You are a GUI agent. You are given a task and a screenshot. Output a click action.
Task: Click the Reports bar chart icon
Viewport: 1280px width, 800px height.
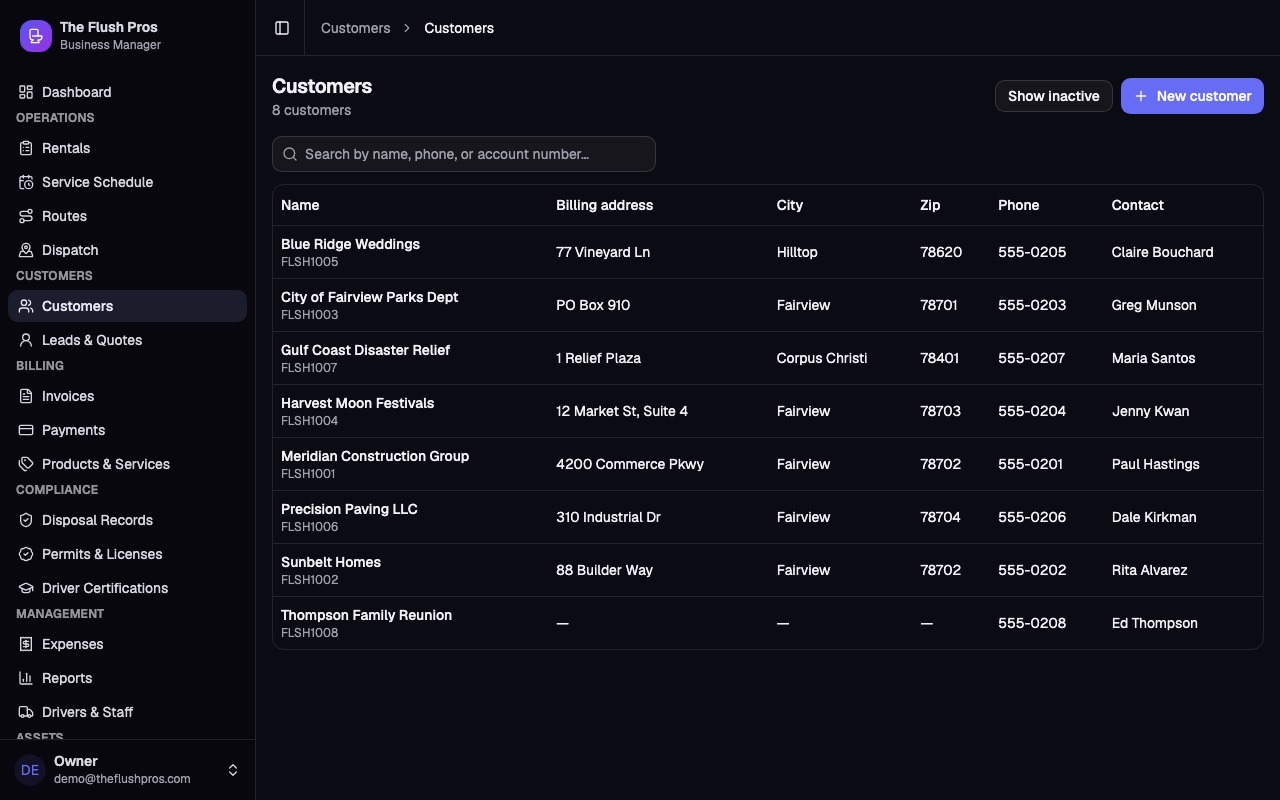pos(26,678)
